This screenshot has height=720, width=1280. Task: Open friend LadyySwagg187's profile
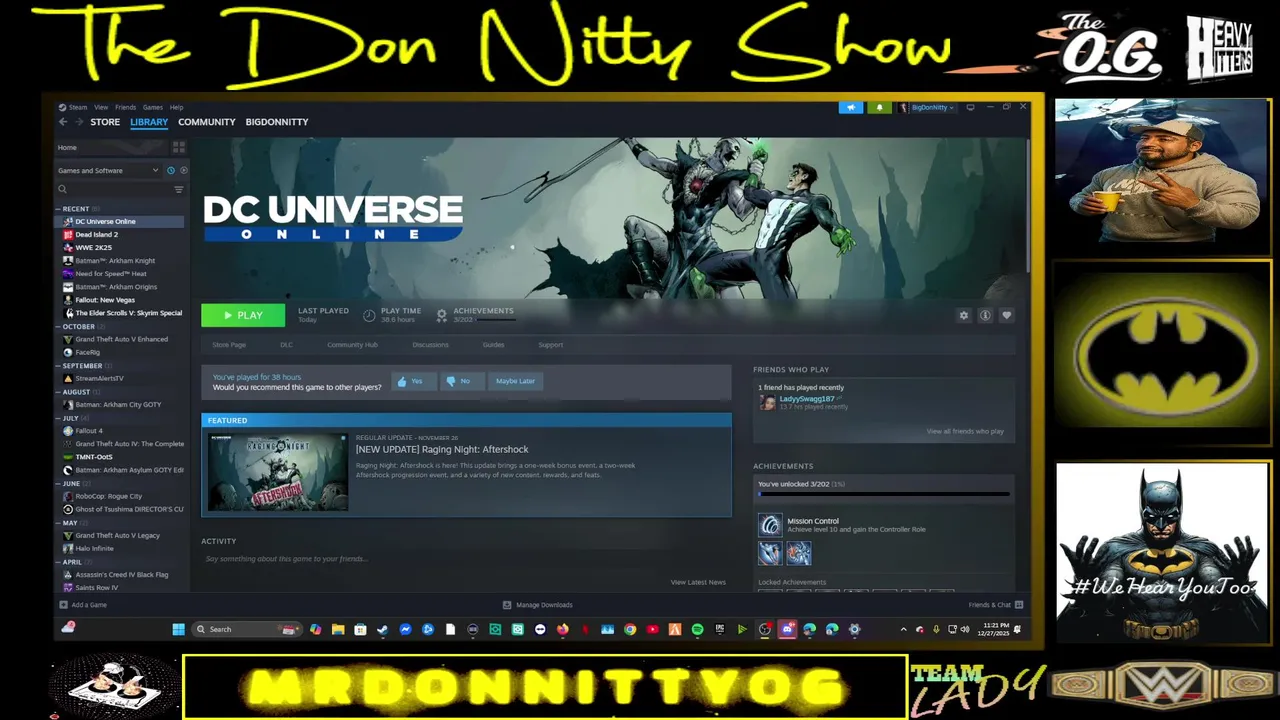point(806,399)
